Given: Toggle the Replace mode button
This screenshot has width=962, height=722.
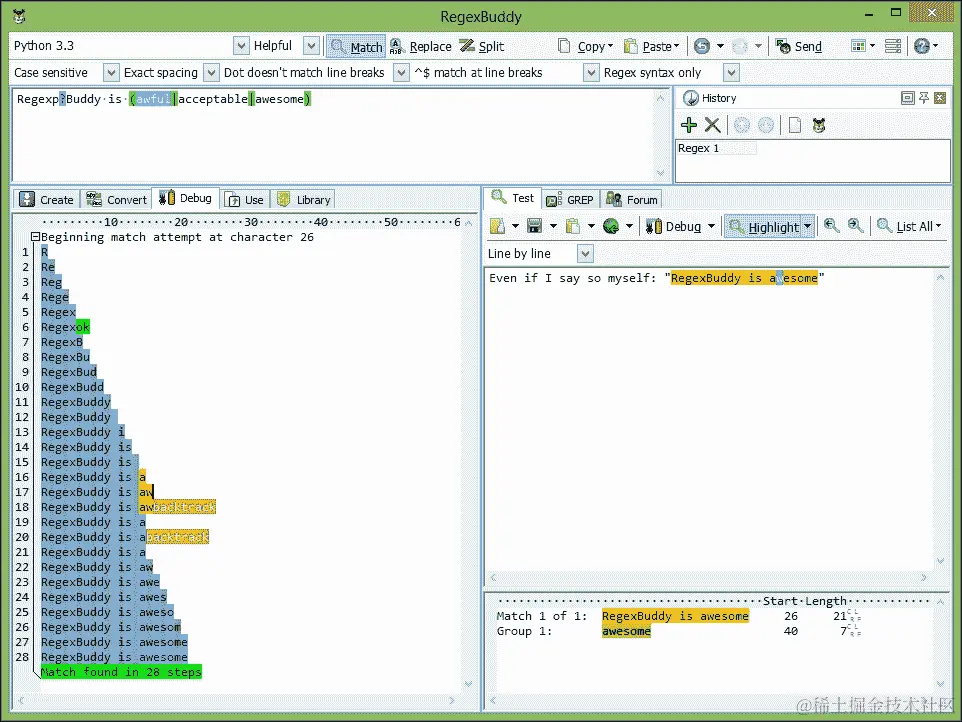Looking at the screenshot, I should tap(420, 46).
